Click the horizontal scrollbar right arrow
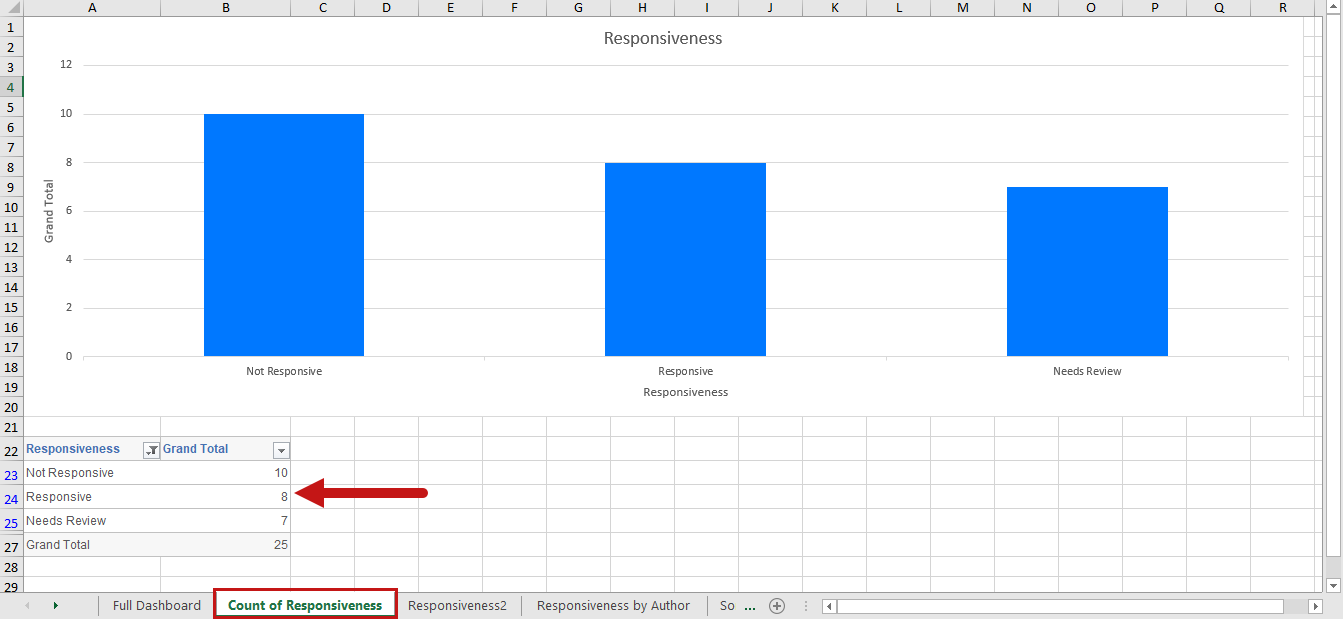The height and width of the screenshot is (619, 1343). click(x=1315, y=606)
